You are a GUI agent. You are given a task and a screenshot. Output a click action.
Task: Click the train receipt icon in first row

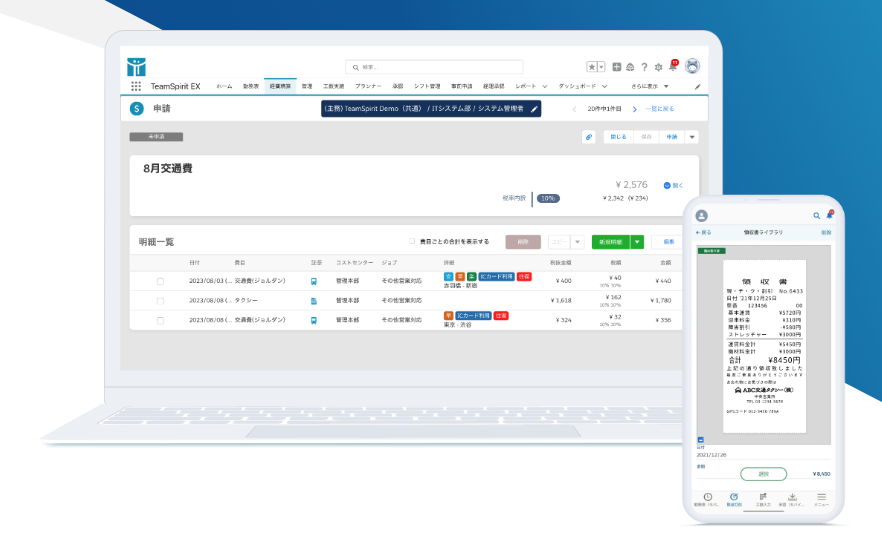[x=314, y=281]
